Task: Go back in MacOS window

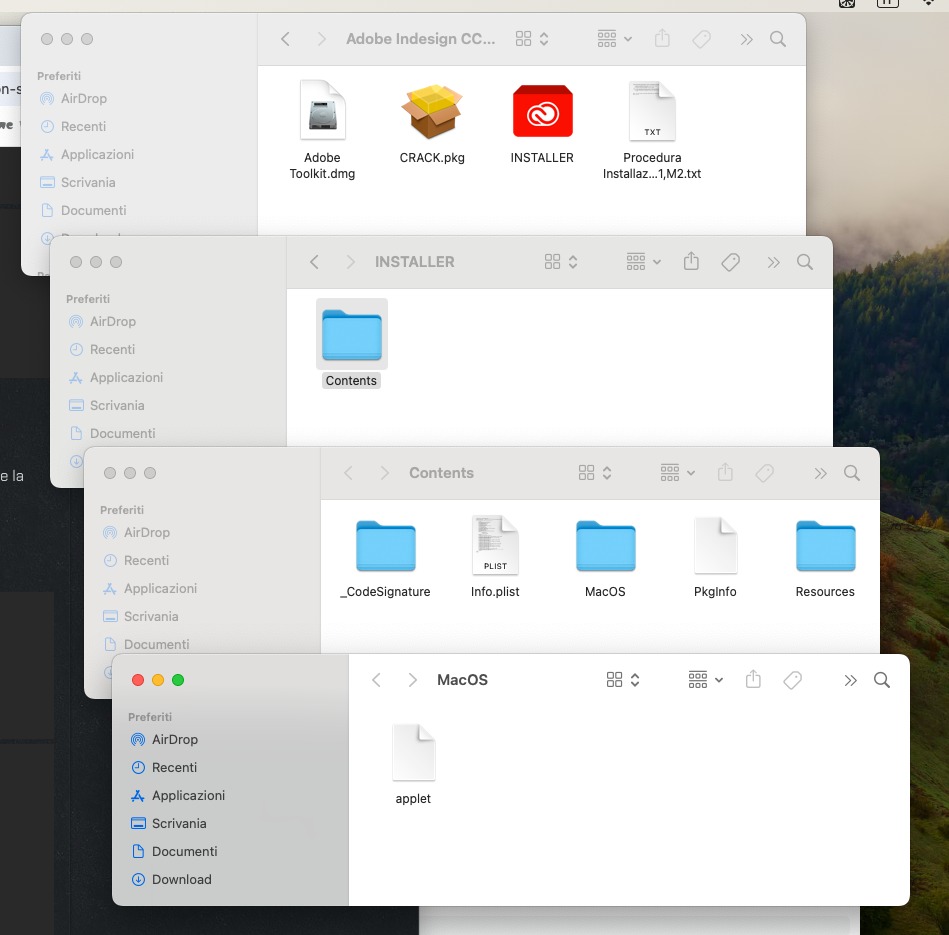Action: tap(376, 680)
